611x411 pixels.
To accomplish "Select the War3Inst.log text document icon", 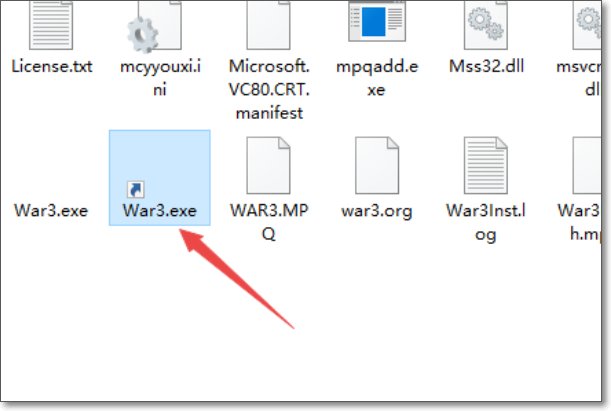I will click(x=486, y=165).
